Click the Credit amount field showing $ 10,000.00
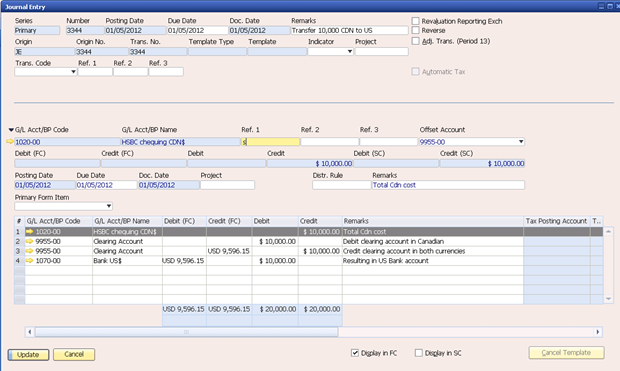This screenshot has height=371, width=620. 310,163
